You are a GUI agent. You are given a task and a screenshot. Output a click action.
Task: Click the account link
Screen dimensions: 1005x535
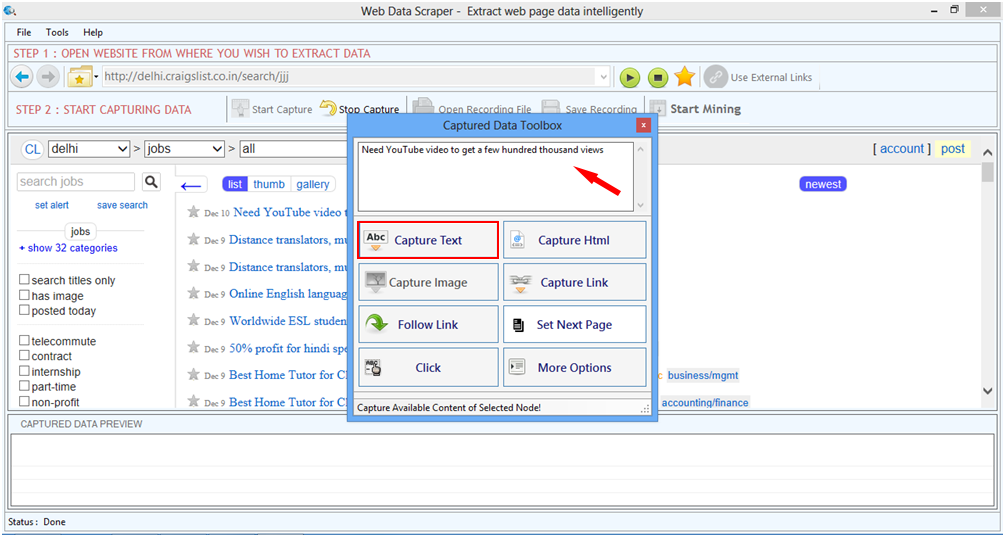pos(902,149)
